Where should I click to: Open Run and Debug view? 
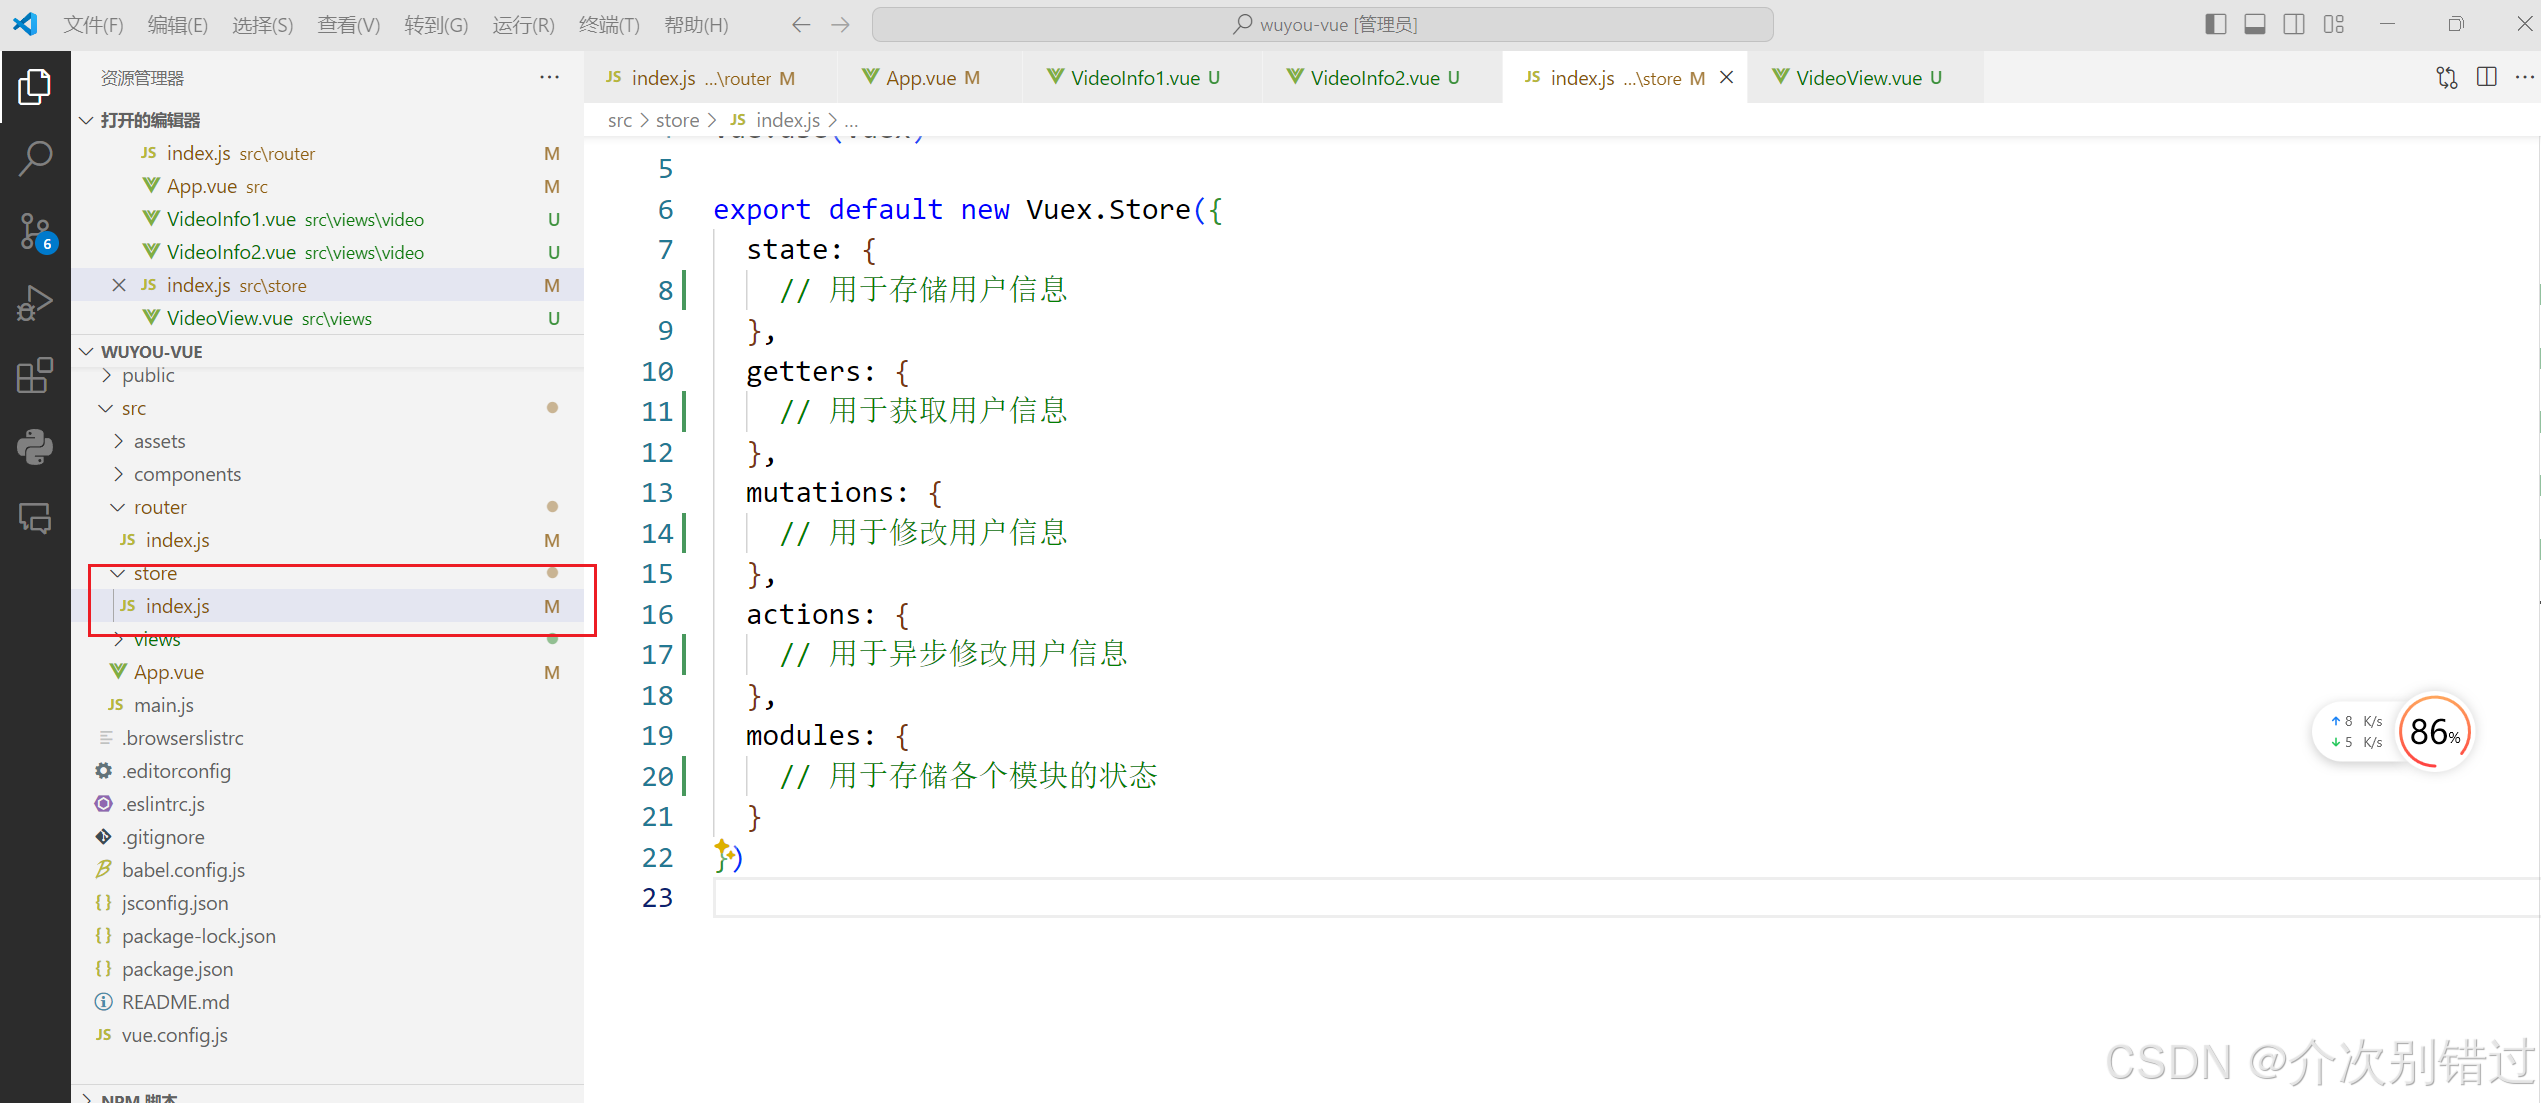pyautogui.click(x=35, y=303)
